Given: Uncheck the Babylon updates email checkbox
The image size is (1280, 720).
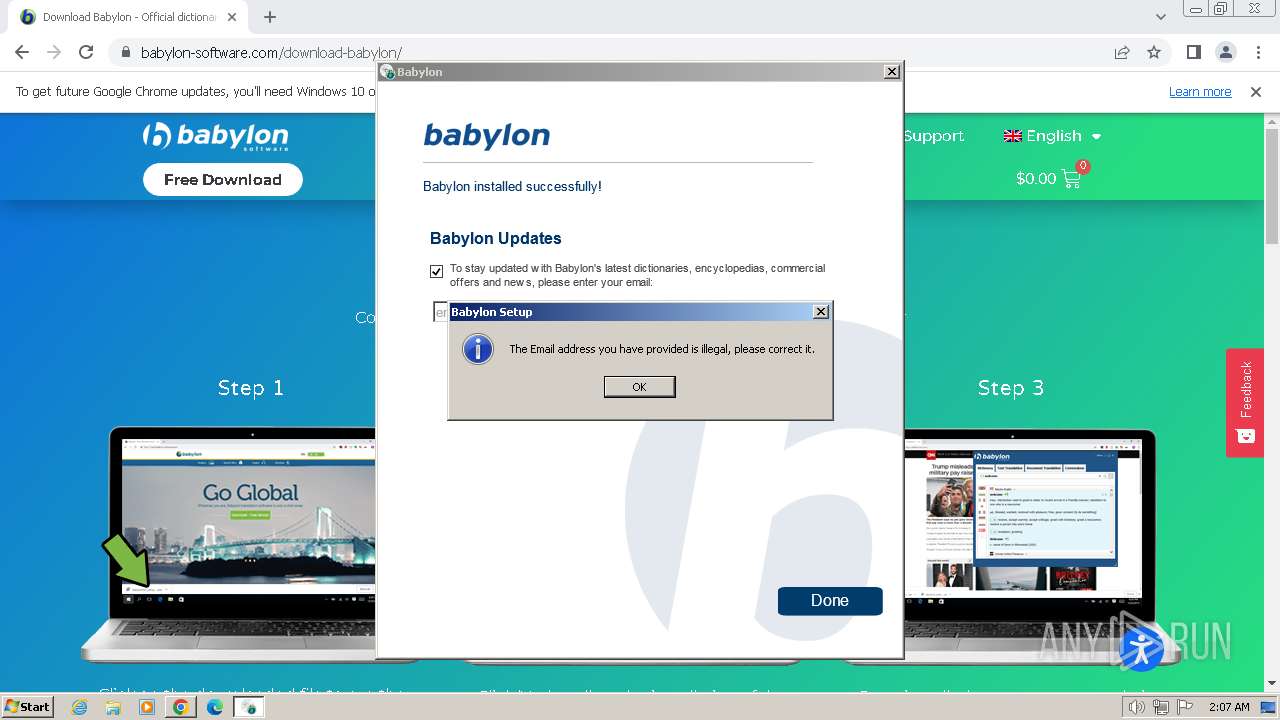Looking at the screenshot, I should coord(436,271).
